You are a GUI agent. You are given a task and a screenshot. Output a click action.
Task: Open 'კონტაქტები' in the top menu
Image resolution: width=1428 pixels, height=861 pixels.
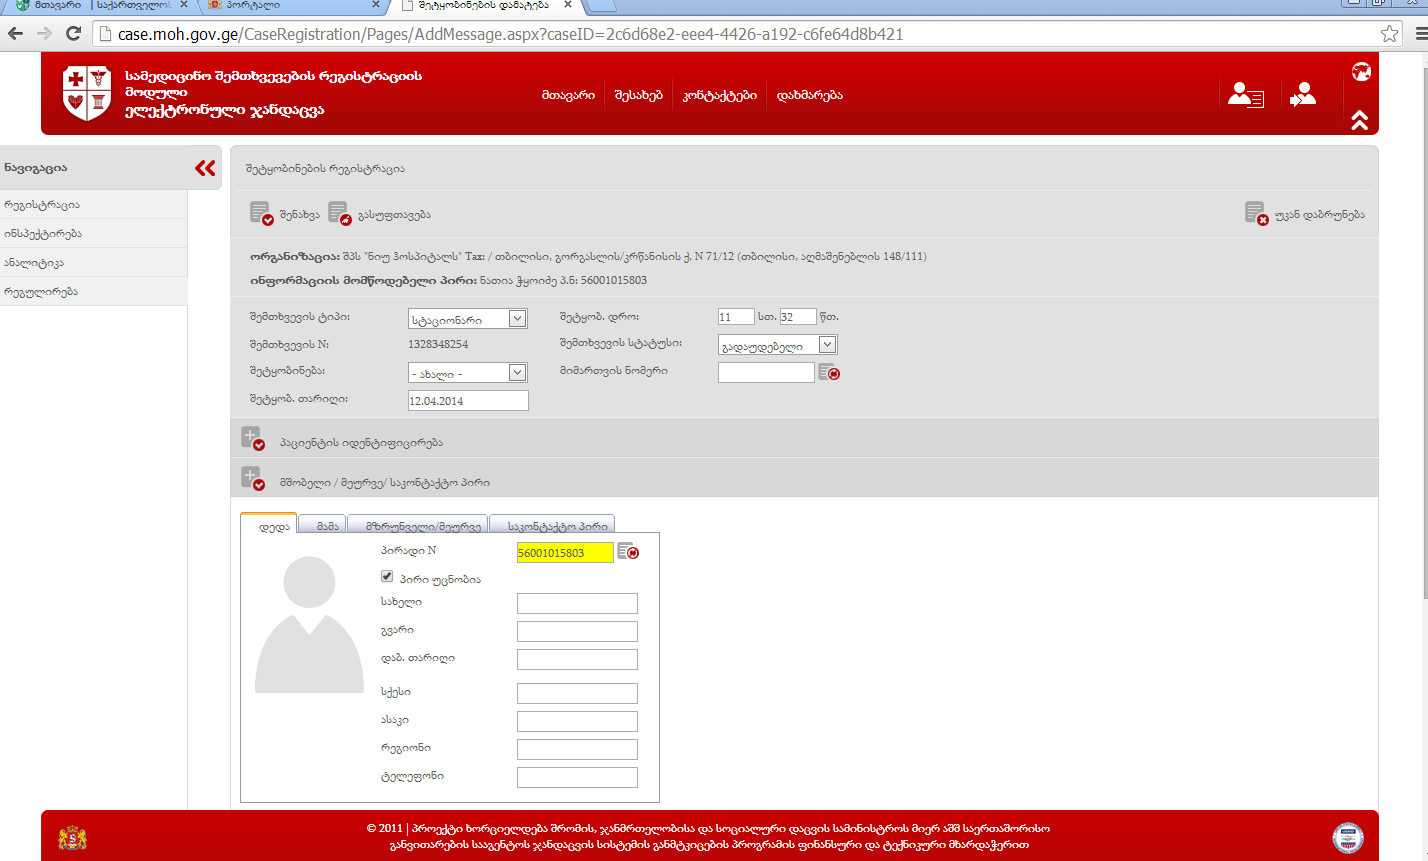tap(719, 95)
